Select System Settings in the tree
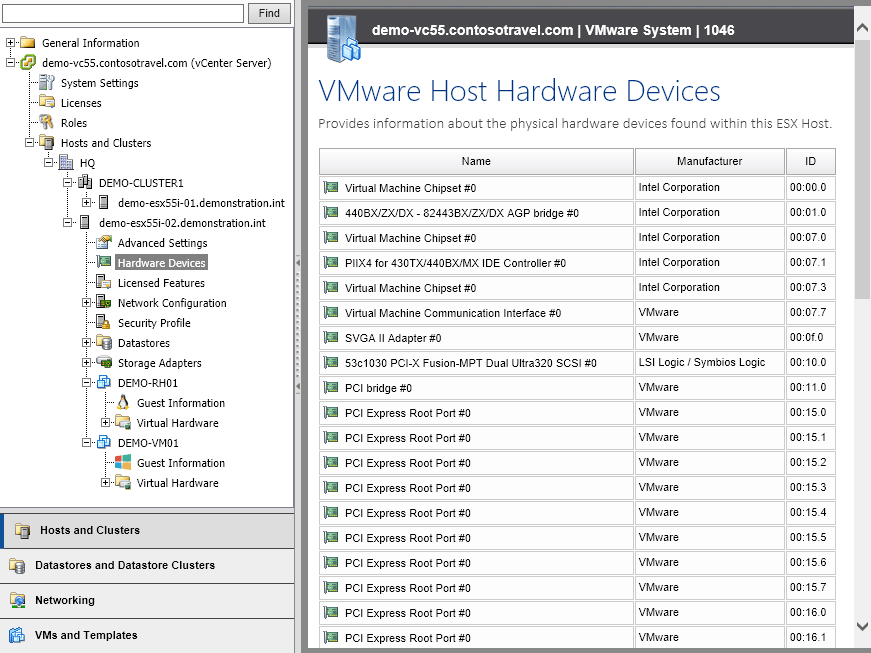Image resolution: width=871 pixels, height=653 pixels. coord(99,83)
